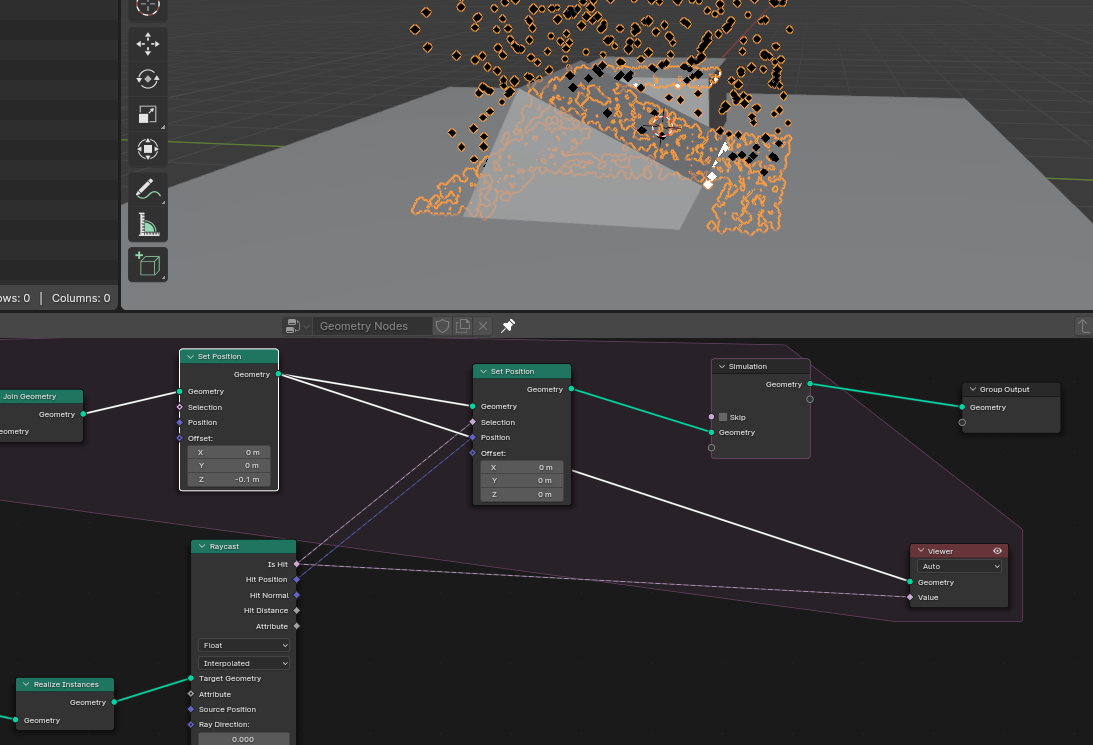The image size is (1093, 745).
Task: Open the Auto dropdown in Viewer node
Action: (959, 566)
